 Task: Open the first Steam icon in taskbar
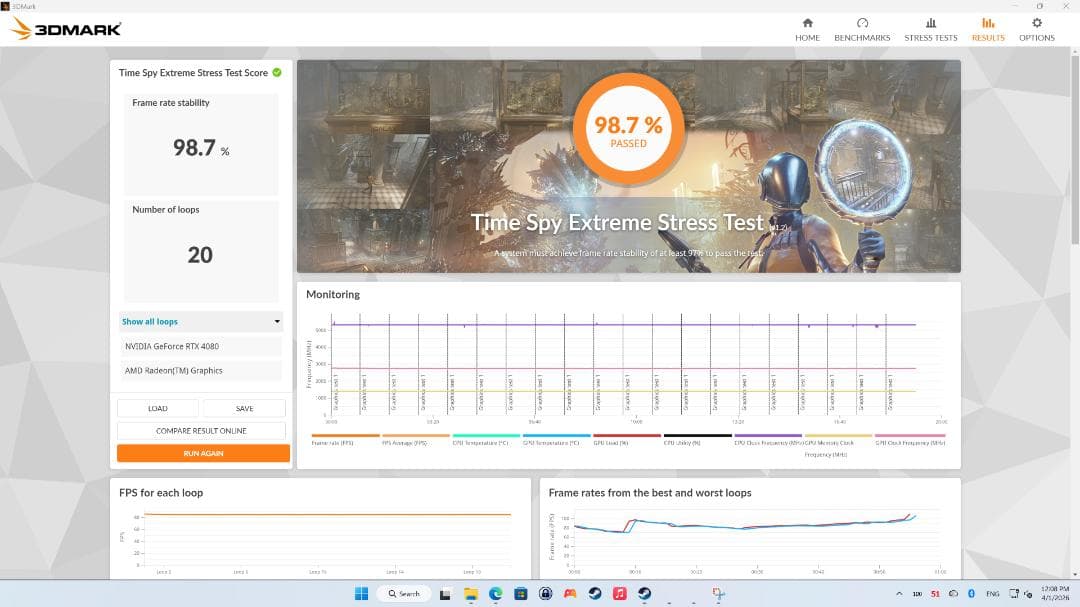(x=594, y=593)
